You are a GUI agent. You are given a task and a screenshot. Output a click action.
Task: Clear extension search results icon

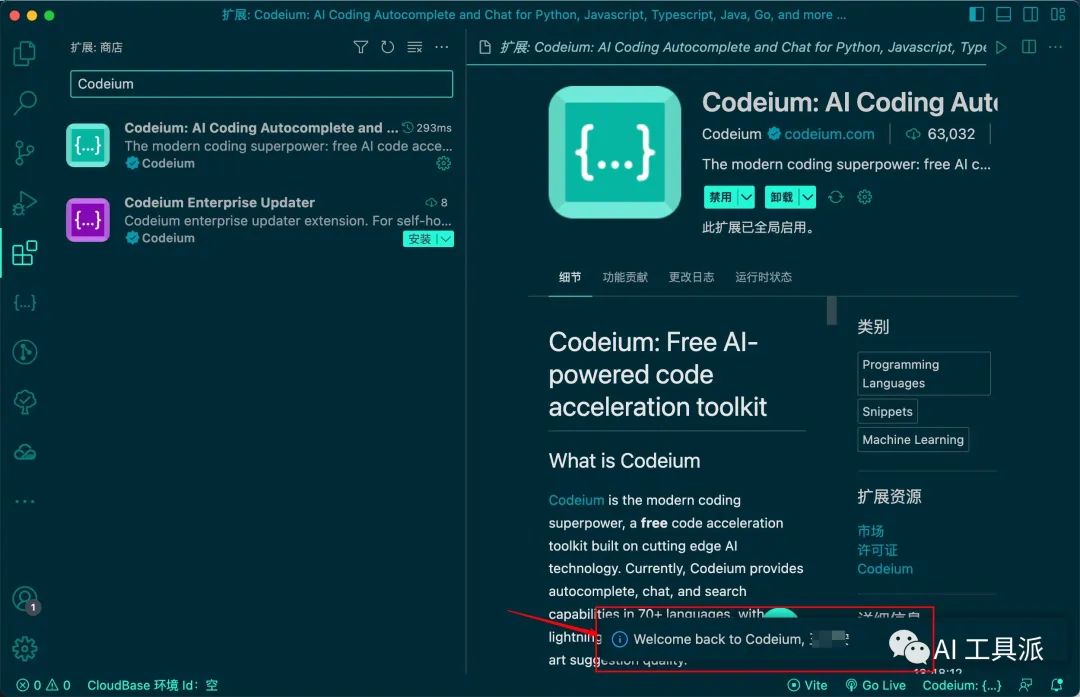[415, 47]
